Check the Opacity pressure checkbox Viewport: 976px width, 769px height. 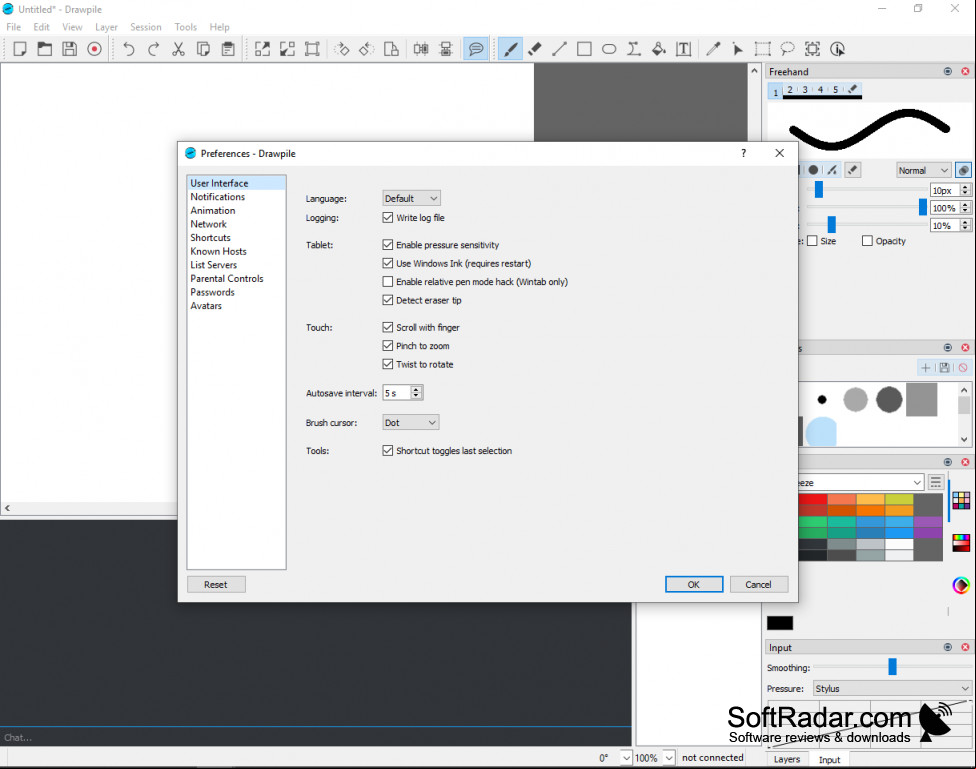[x=867, y=241]
